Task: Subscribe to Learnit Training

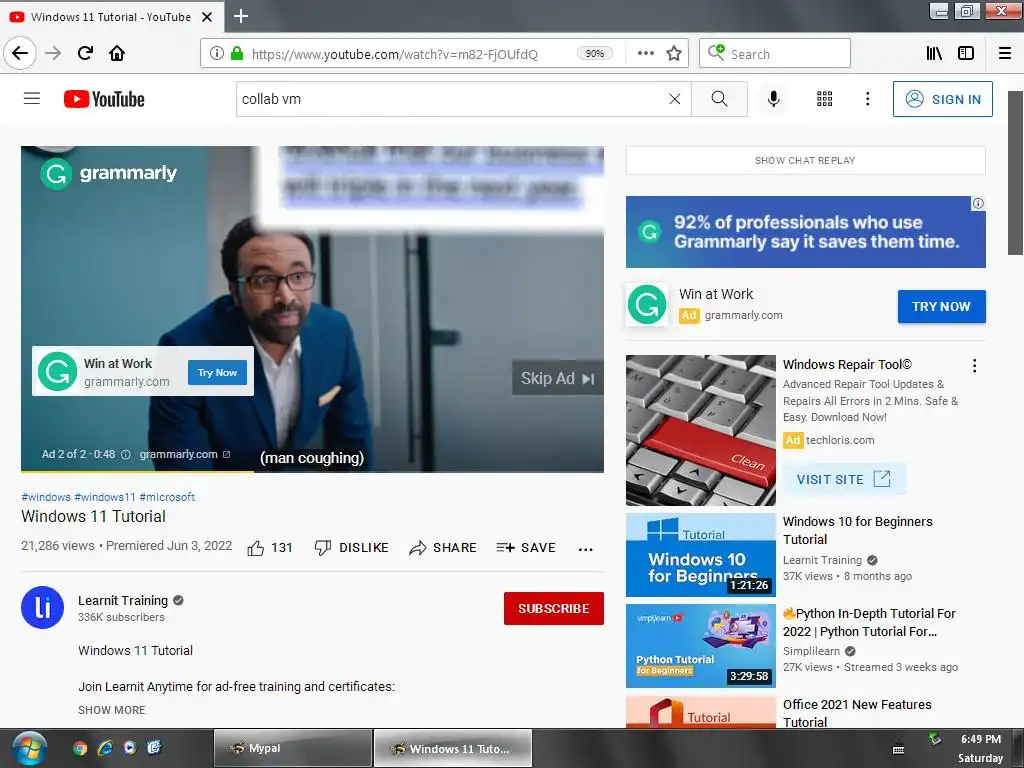Action: click(554, 609)
